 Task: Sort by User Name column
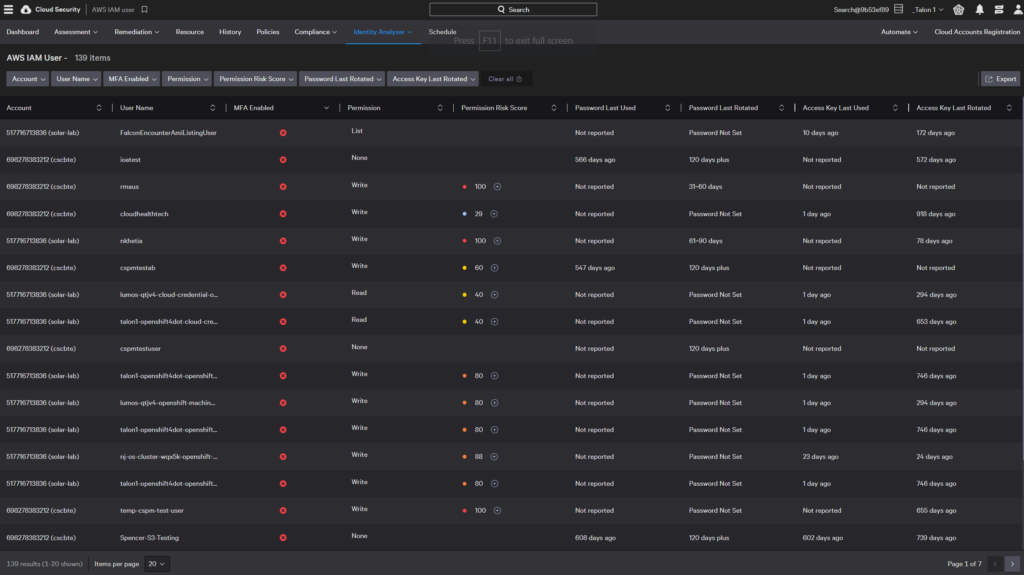(212, 108)
